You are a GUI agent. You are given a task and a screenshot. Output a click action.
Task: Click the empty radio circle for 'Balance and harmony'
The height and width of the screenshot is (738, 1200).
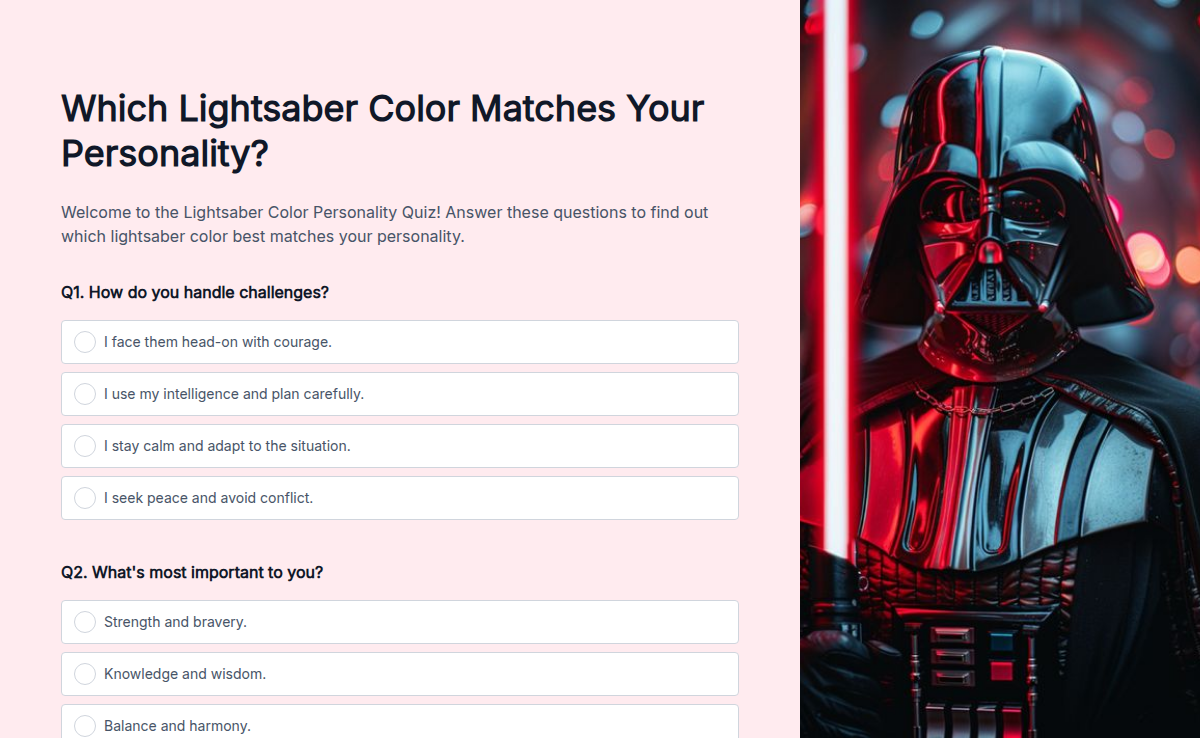(x=85, y=726)
